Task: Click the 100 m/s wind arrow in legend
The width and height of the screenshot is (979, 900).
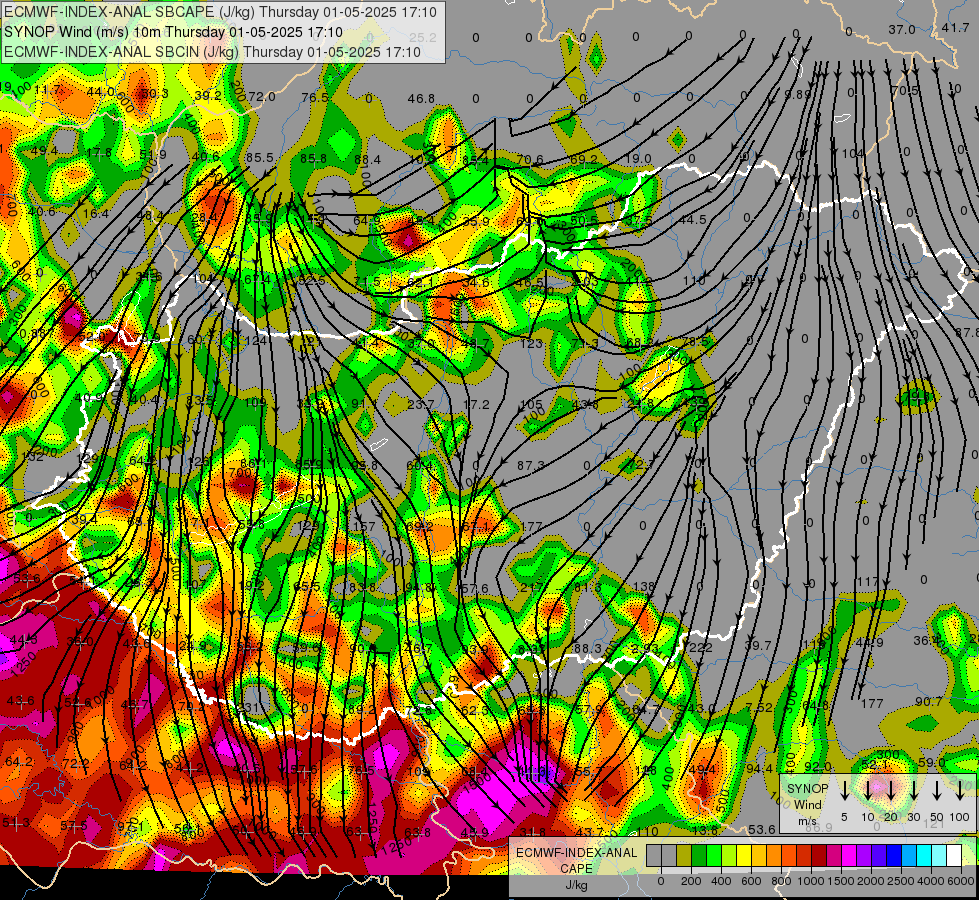Action: click(x=960, y=791)
